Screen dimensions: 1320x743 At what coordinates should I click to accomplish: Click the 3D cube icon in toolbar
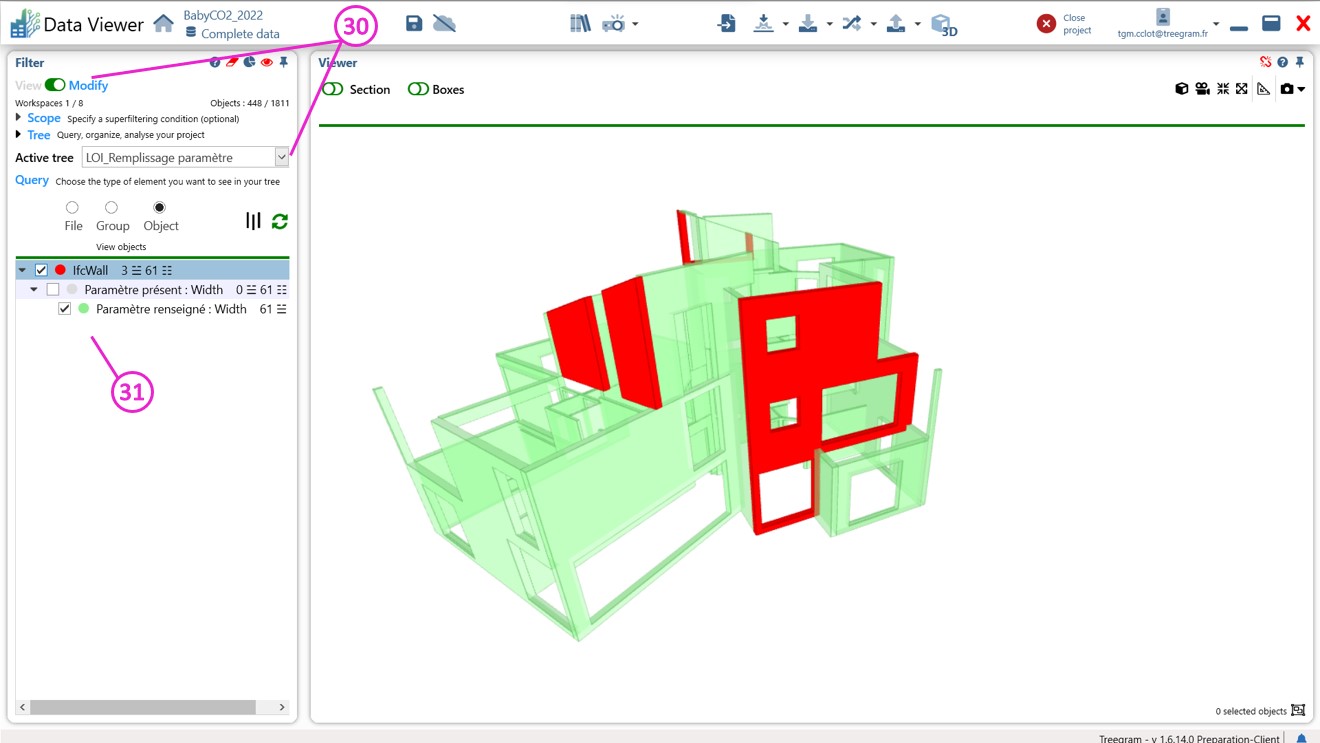pos(942,24)
